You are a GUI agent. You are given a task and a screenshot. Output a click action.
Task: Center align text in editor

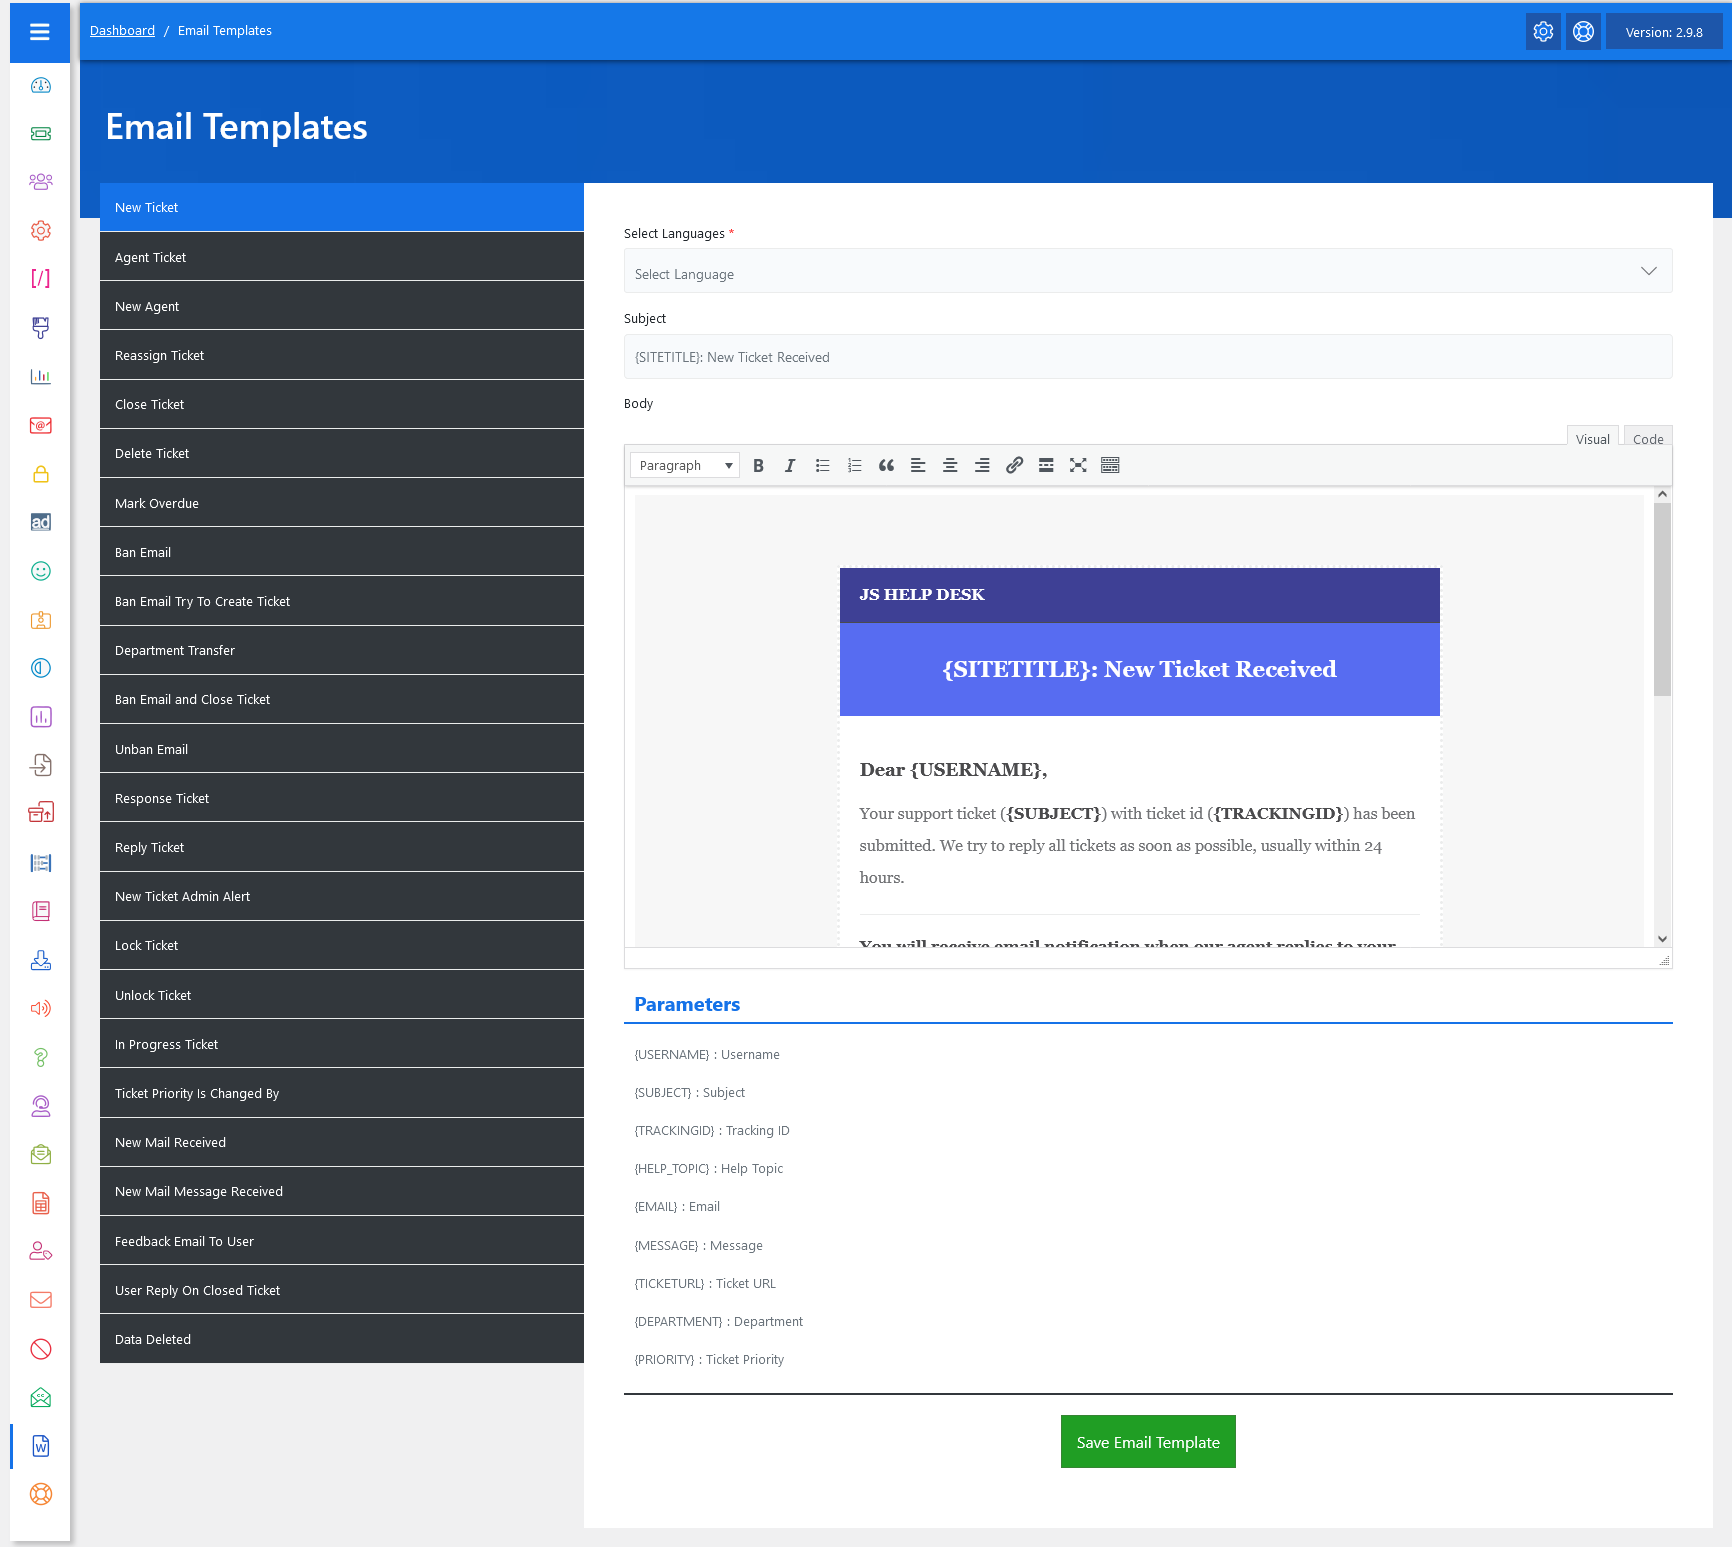pyautogui.click(x=950, y=465)
